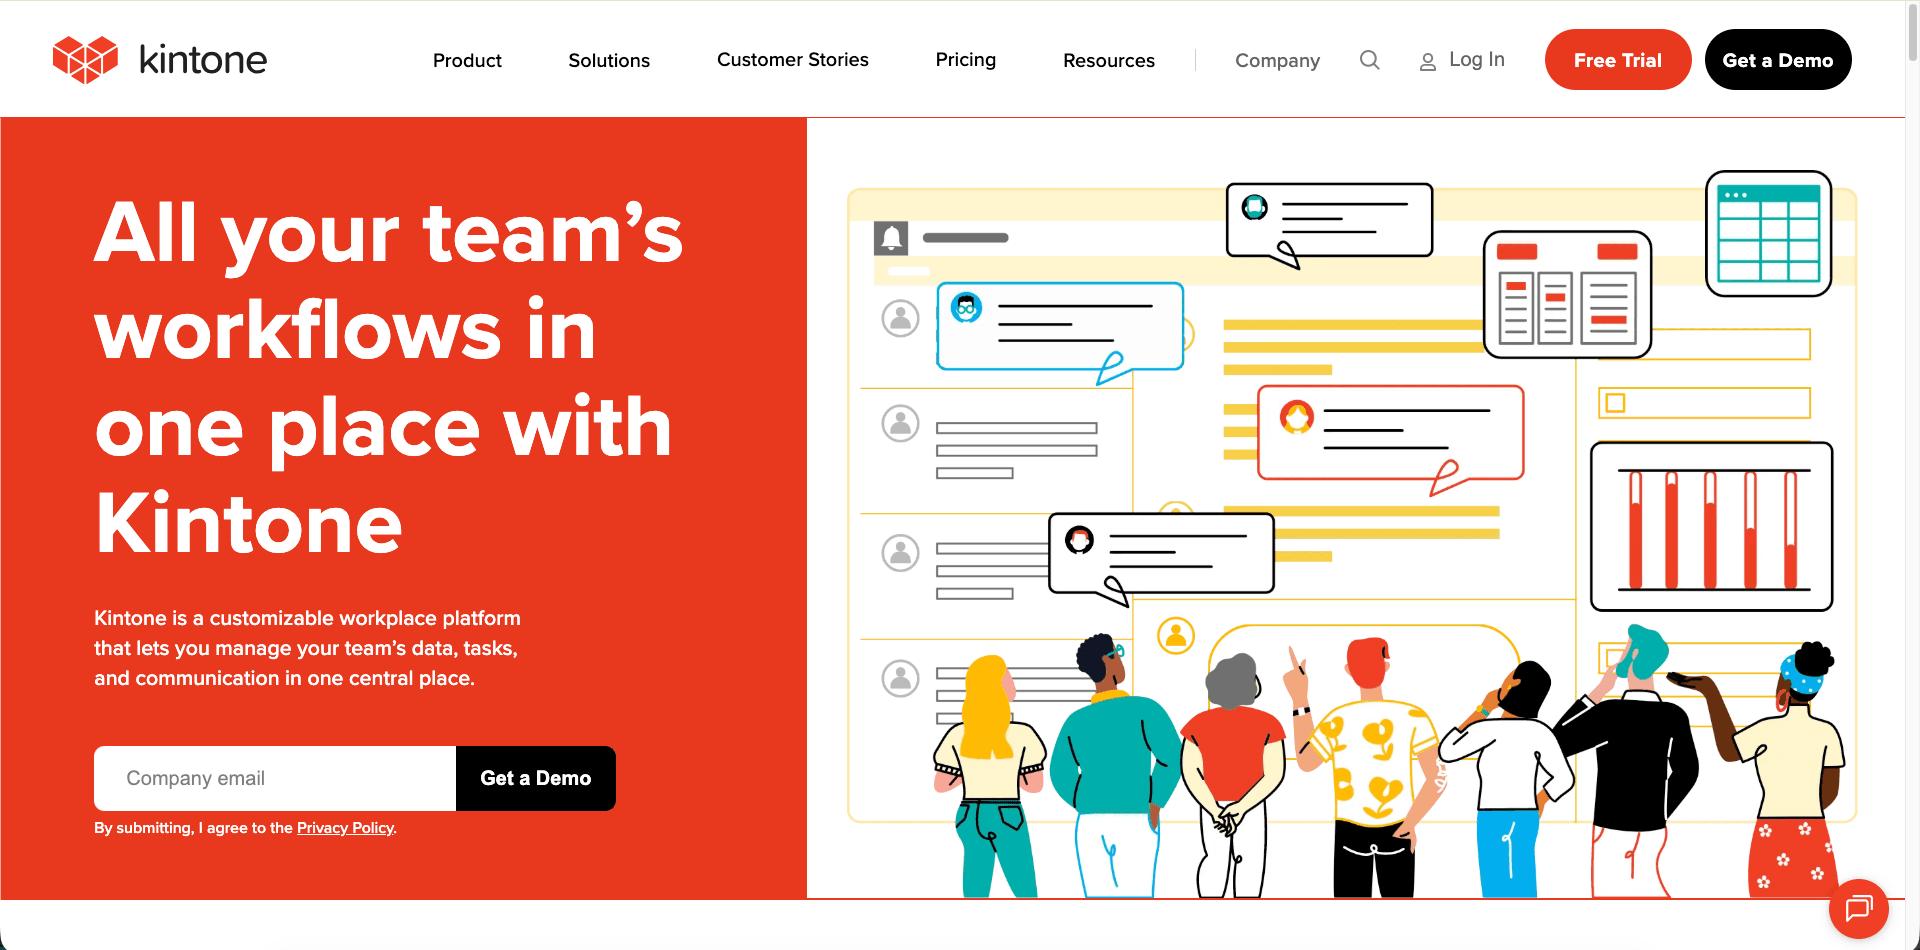1920x950 pixels.
Task: Open the chat widget bubble icon
Action: 1858,908
